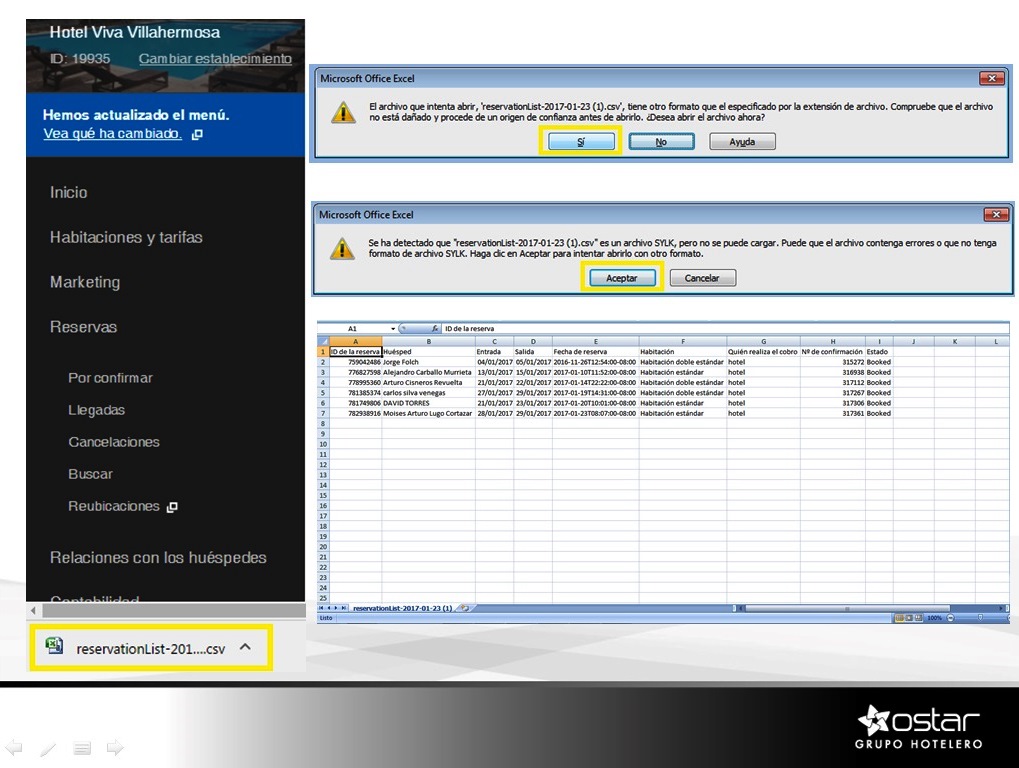
Task: Expand the download options chevron for the csv file
Action: (246, 647)
